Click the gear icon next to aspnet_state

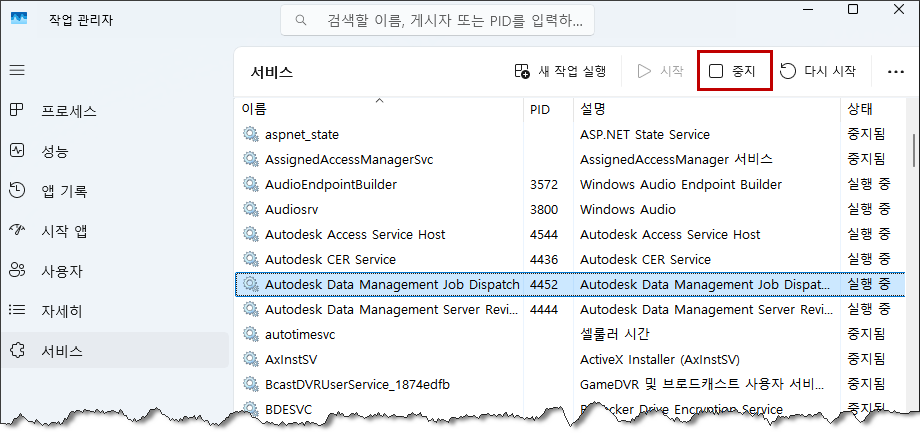pos(250,134)
